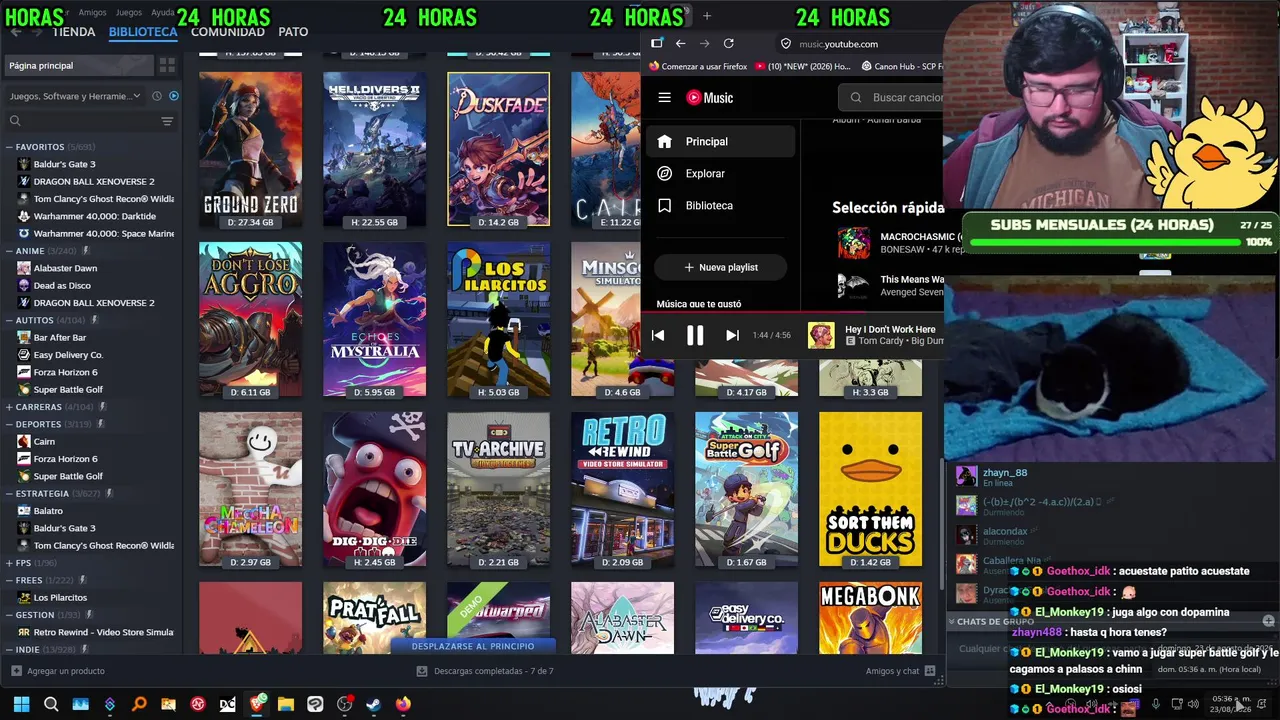Viewport: 1280px width, 720px height.
Task: Collapse the GESTION collection
Action: pyautogui.click(x=8, y=615)
